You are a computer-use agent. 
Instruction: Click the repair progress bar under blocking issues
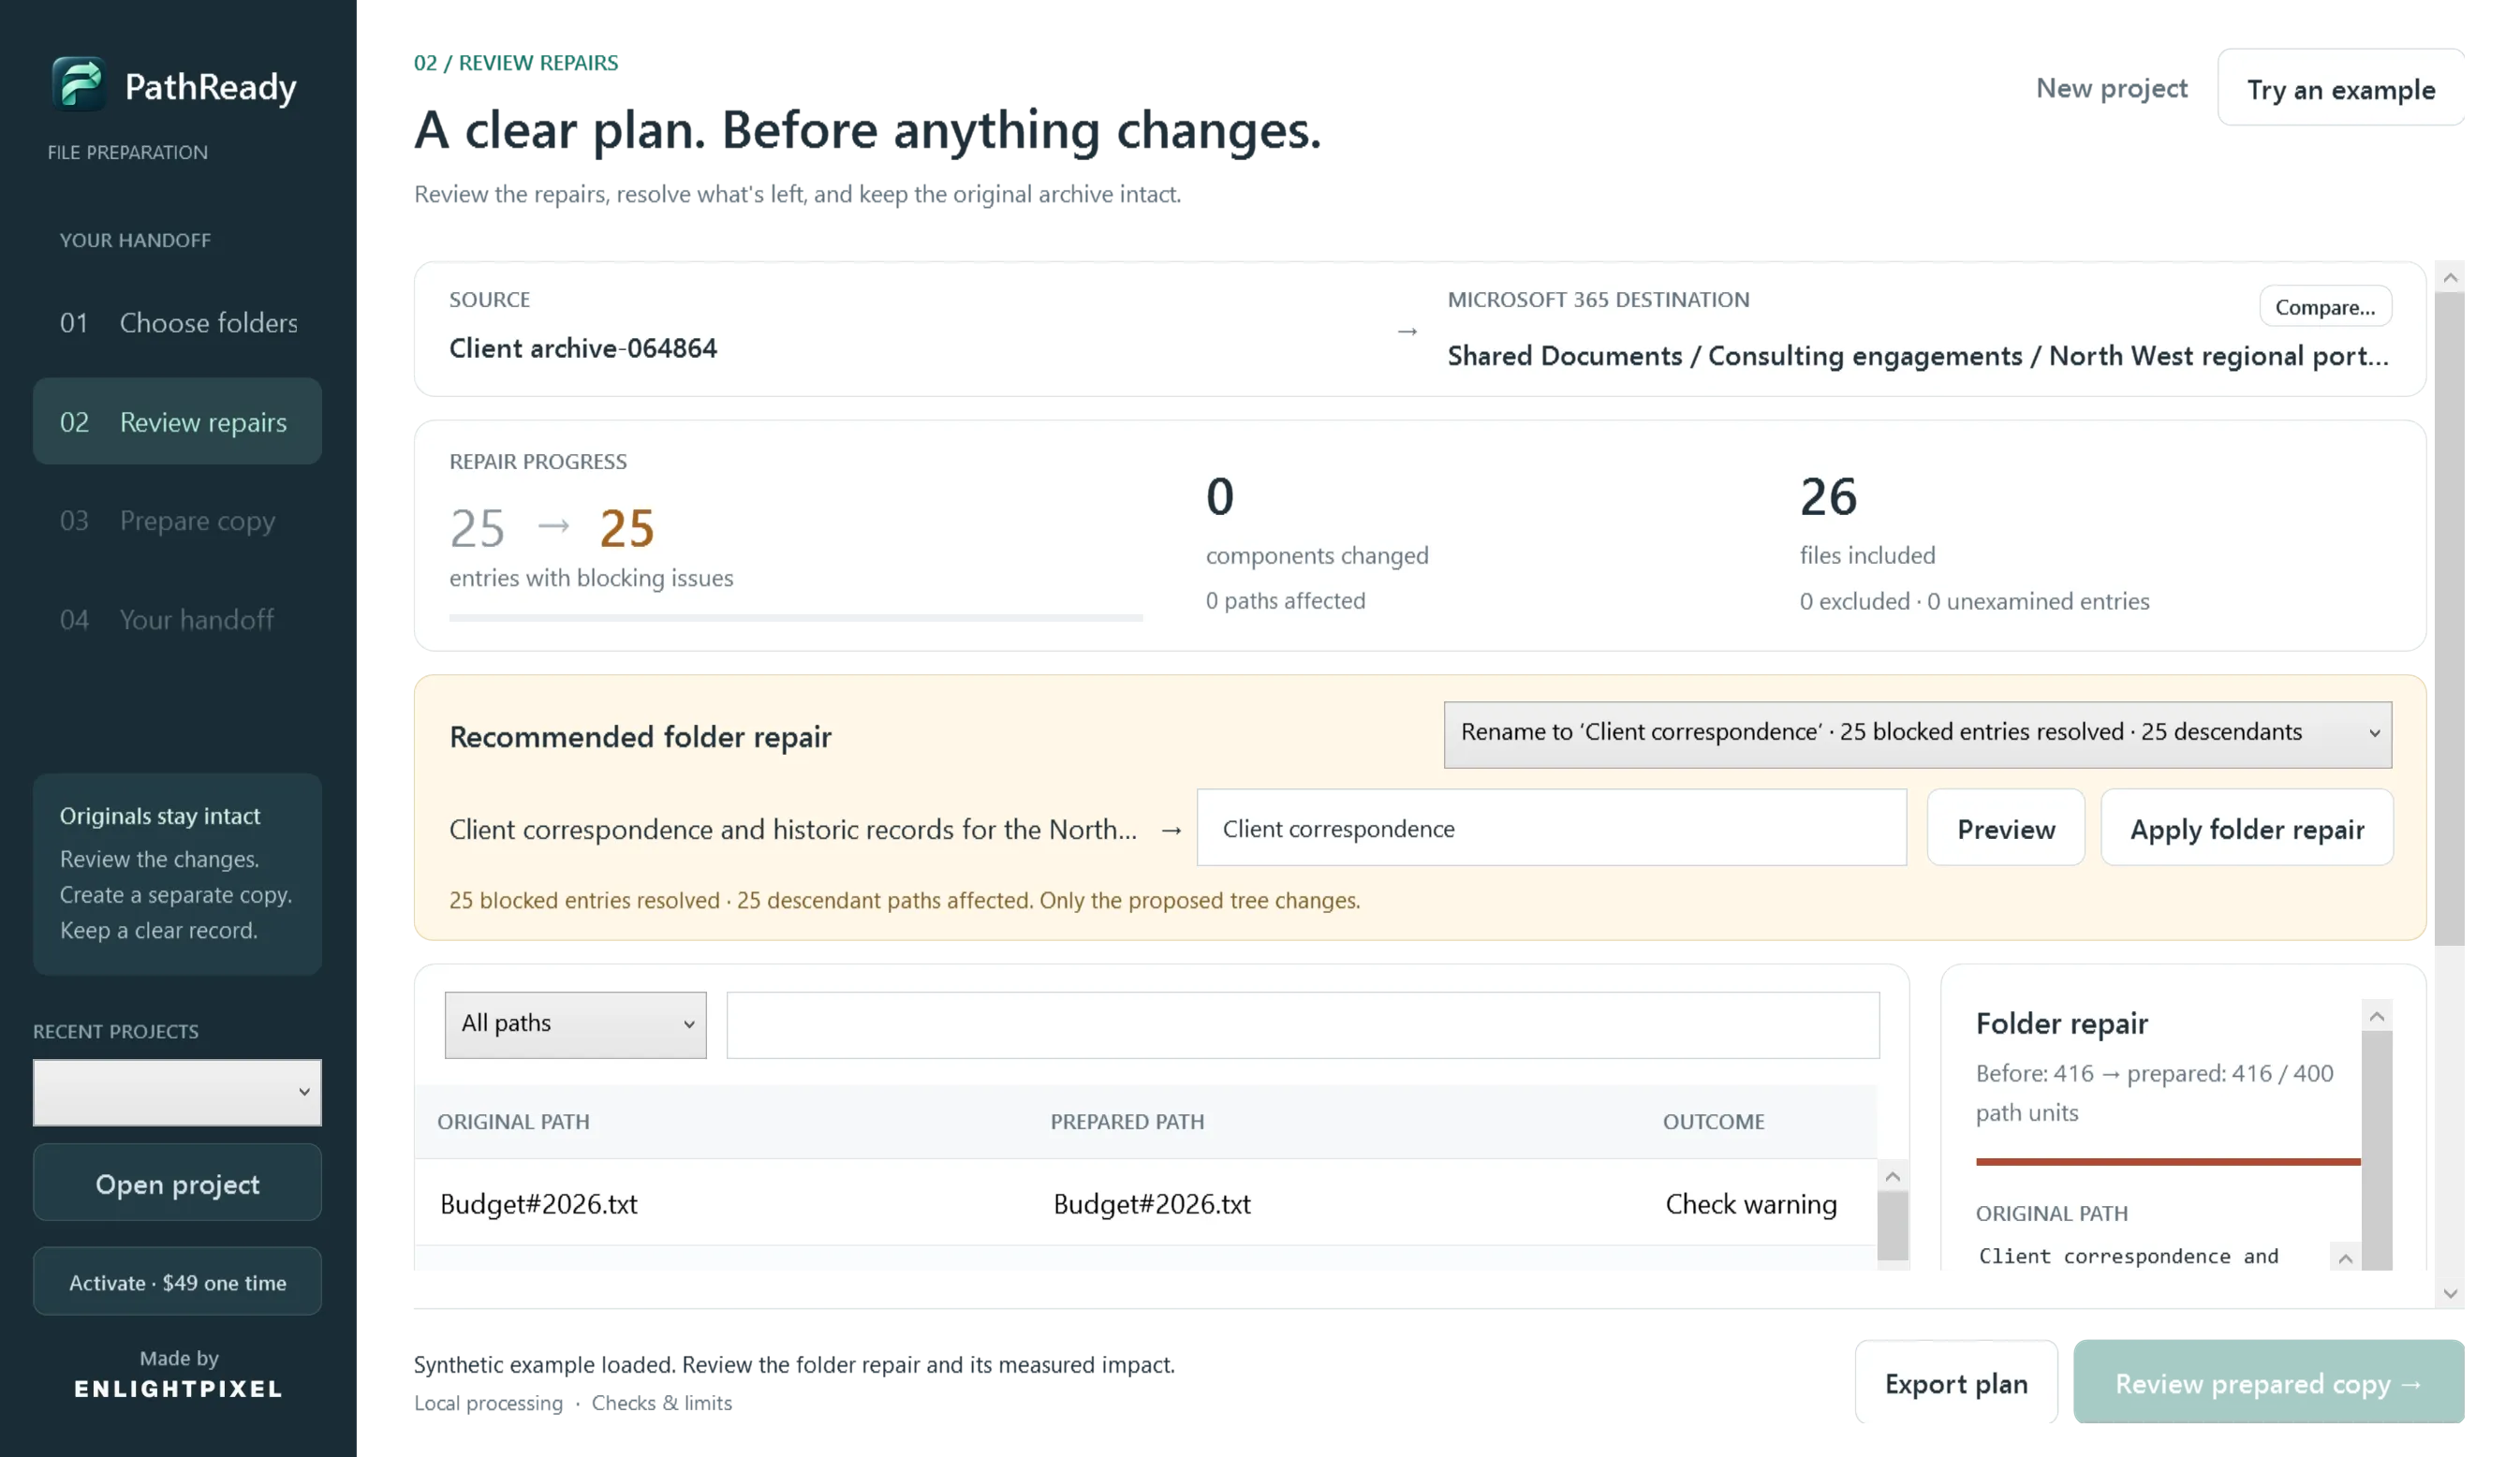(x=795, y=618)
